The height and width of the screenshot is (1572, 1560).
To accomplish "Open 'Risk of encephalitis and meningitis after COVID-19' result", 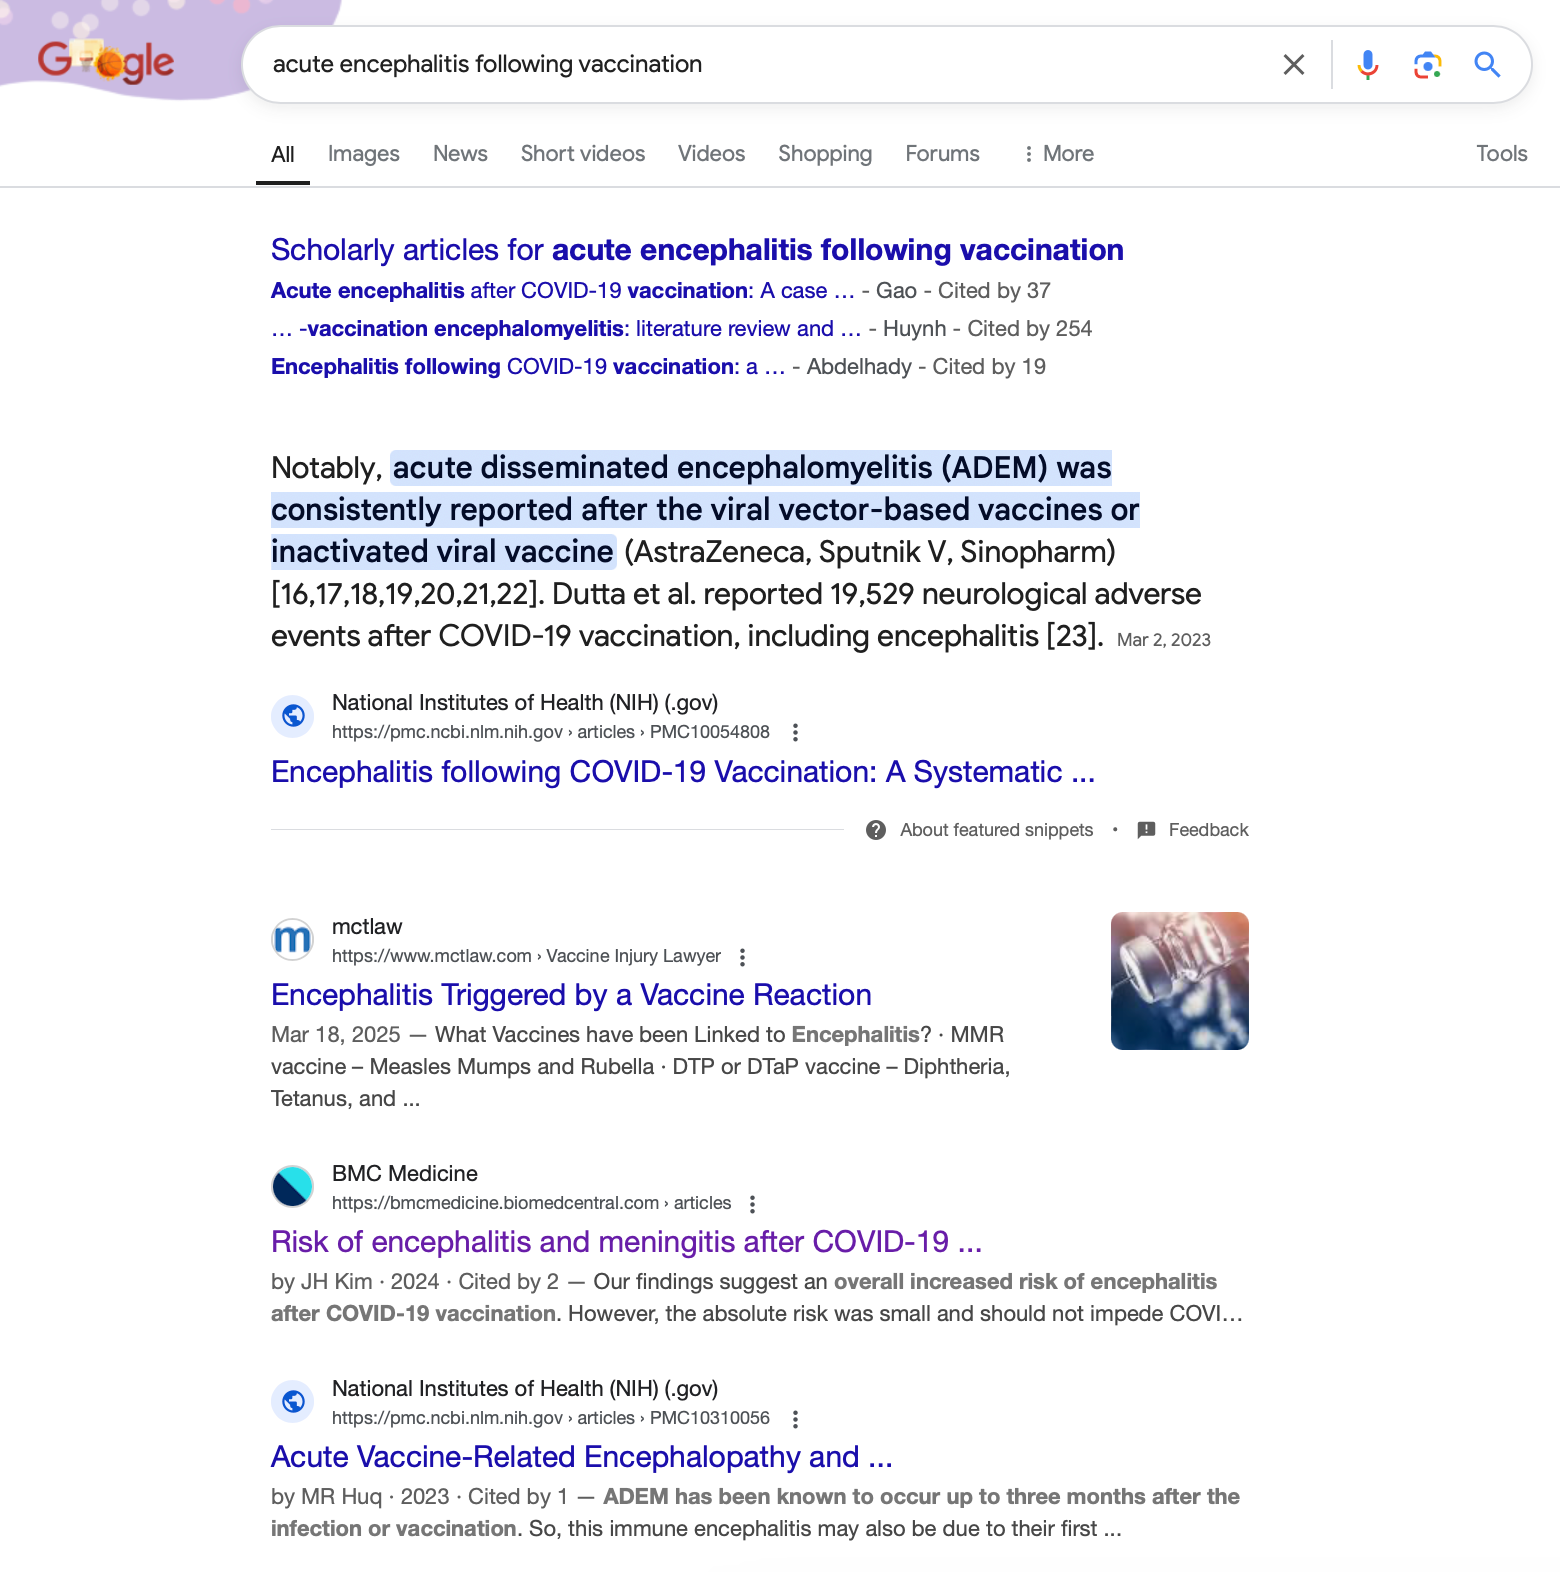I will click(x=626, y=1242).
